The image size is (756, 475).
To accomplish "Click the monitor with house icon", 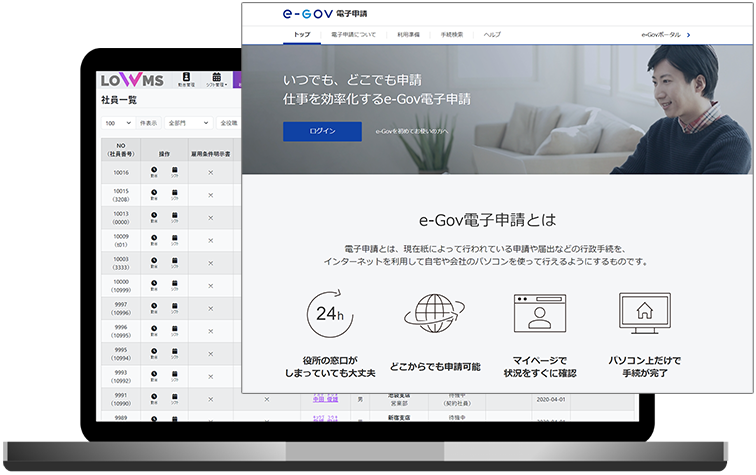I will click(645, 313).
